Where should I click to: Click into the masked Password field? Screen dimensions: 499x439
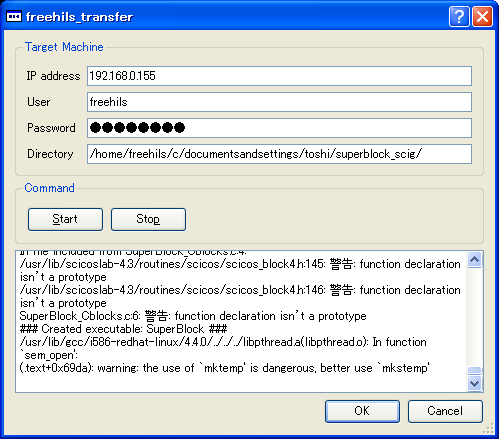279,128
